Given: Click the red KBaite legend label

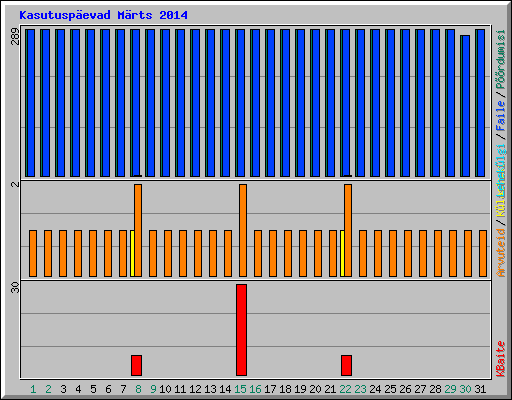Looking at the screenshot, I should click(501, 359).
